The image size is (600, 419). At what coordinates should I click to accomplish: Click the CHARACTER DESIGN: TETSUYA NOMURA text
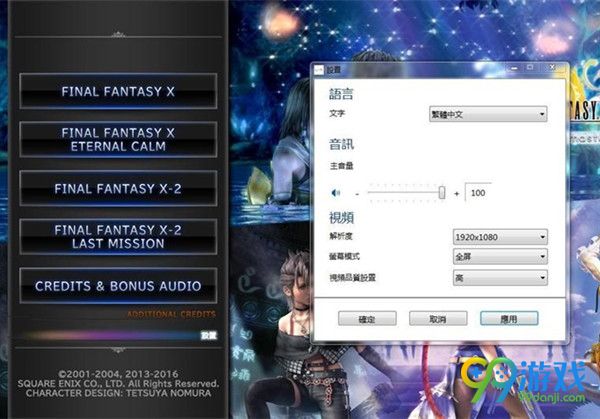(x=118, y=393)
